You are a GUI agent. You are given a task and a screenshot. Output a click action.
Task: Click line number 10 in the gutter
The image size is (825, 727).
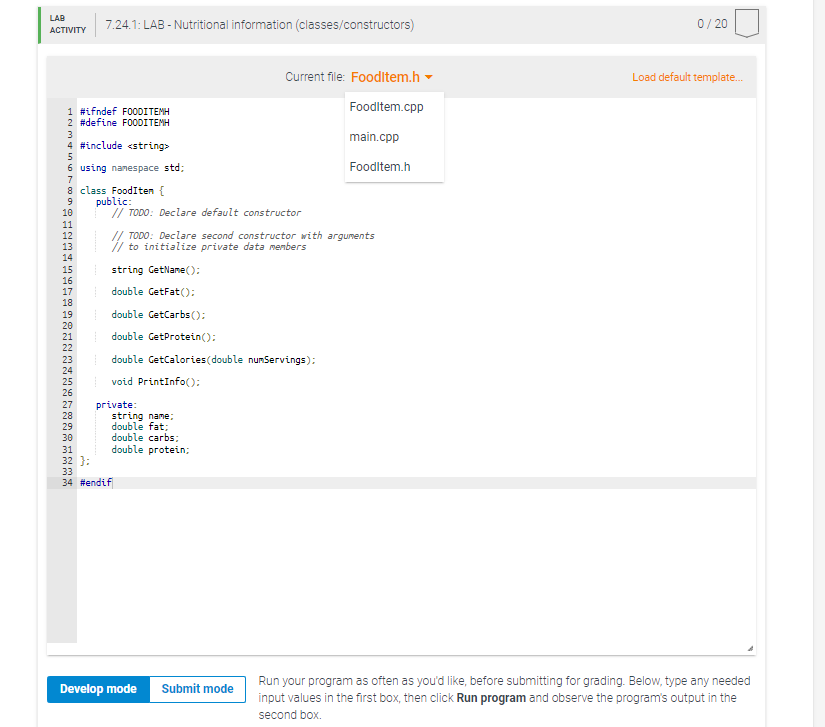click(x=67, y=213)
